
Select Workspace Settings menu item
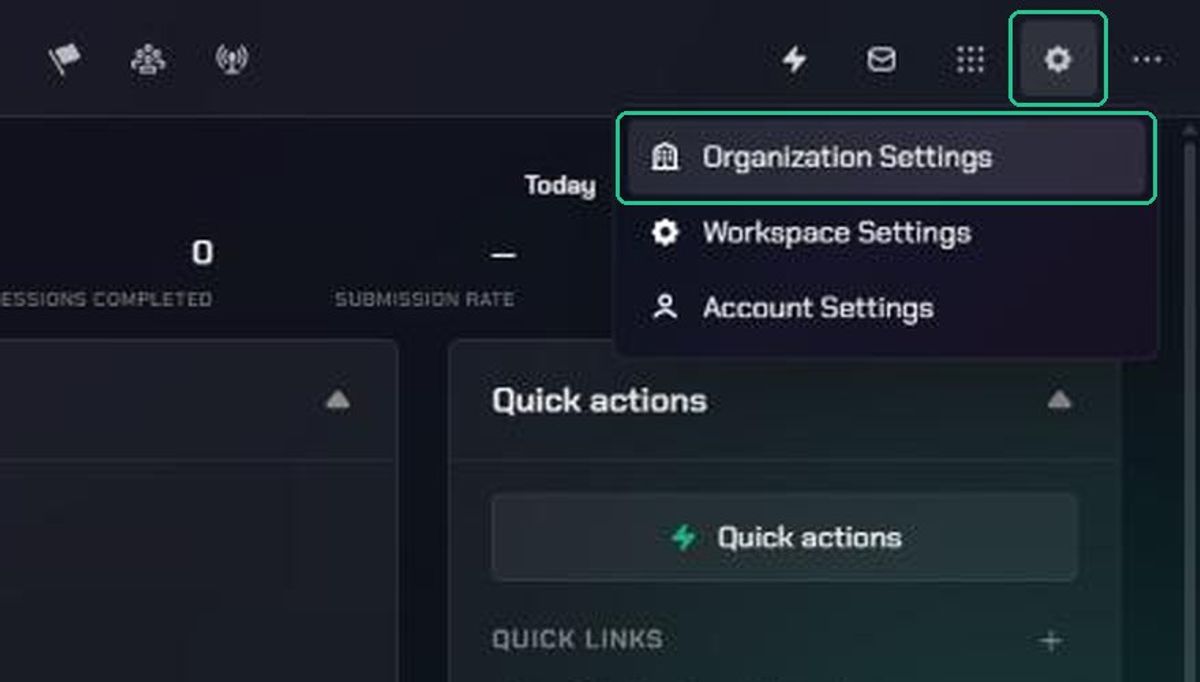pos(886,233)
